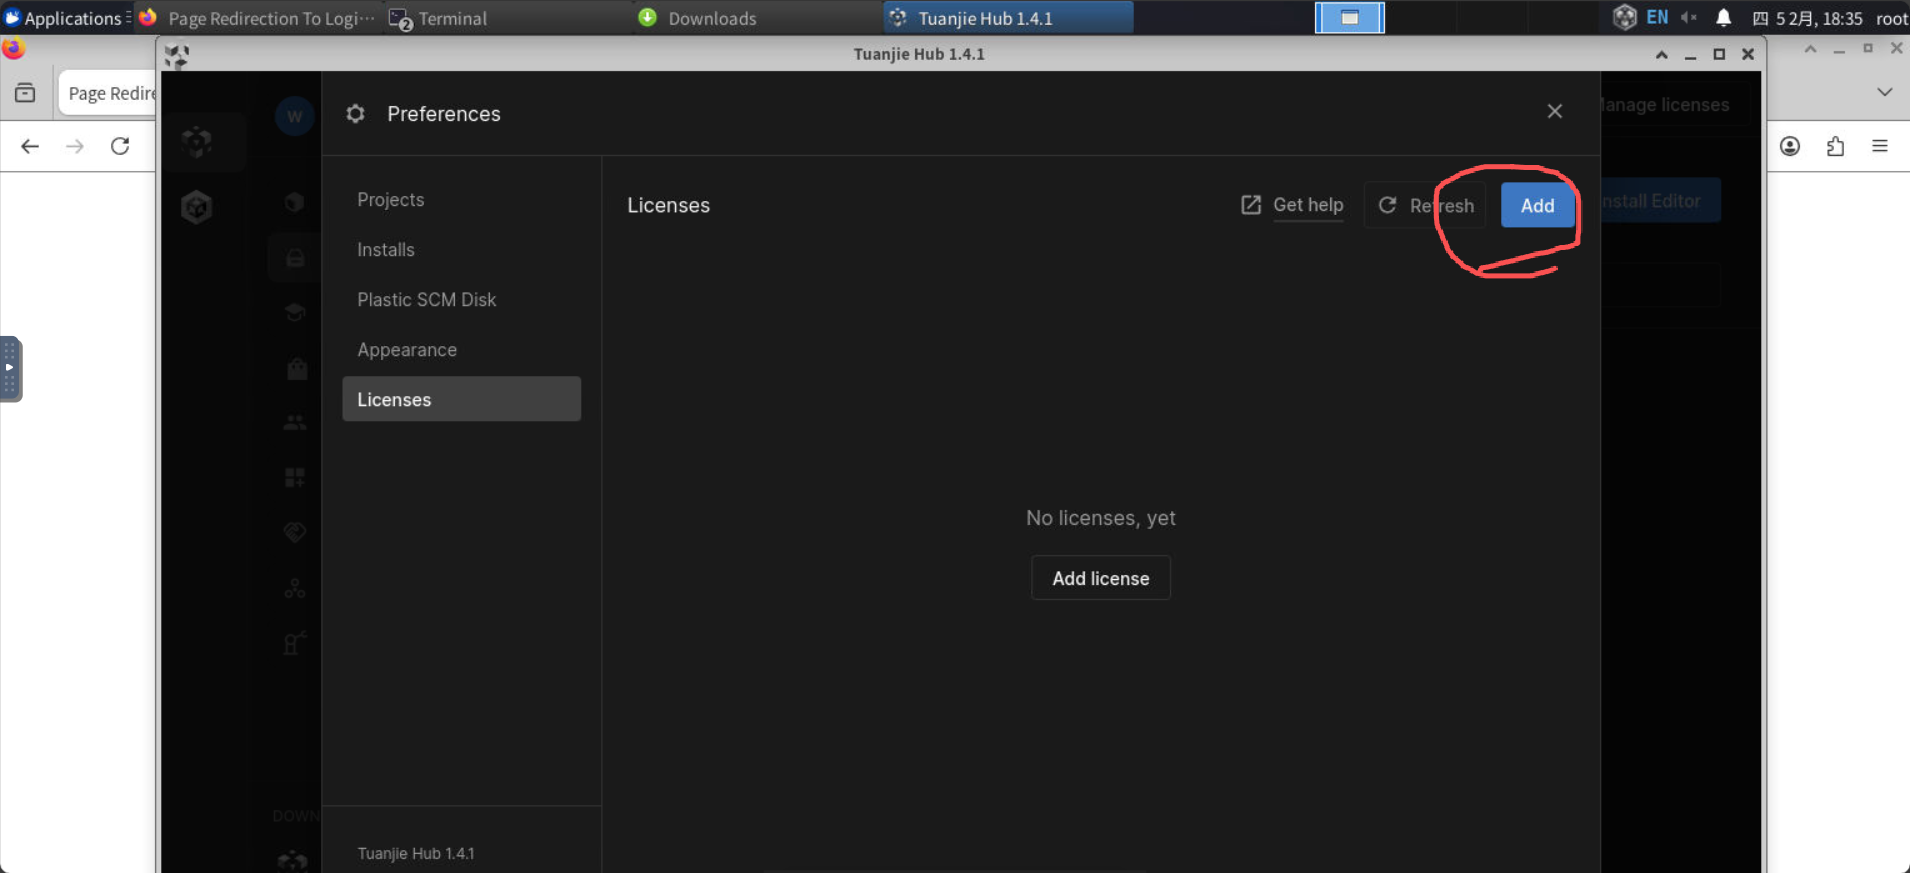Click the blue Add button
Image resolution: width=1910 pixels, height=873 pixels.
coord(1537,205)
